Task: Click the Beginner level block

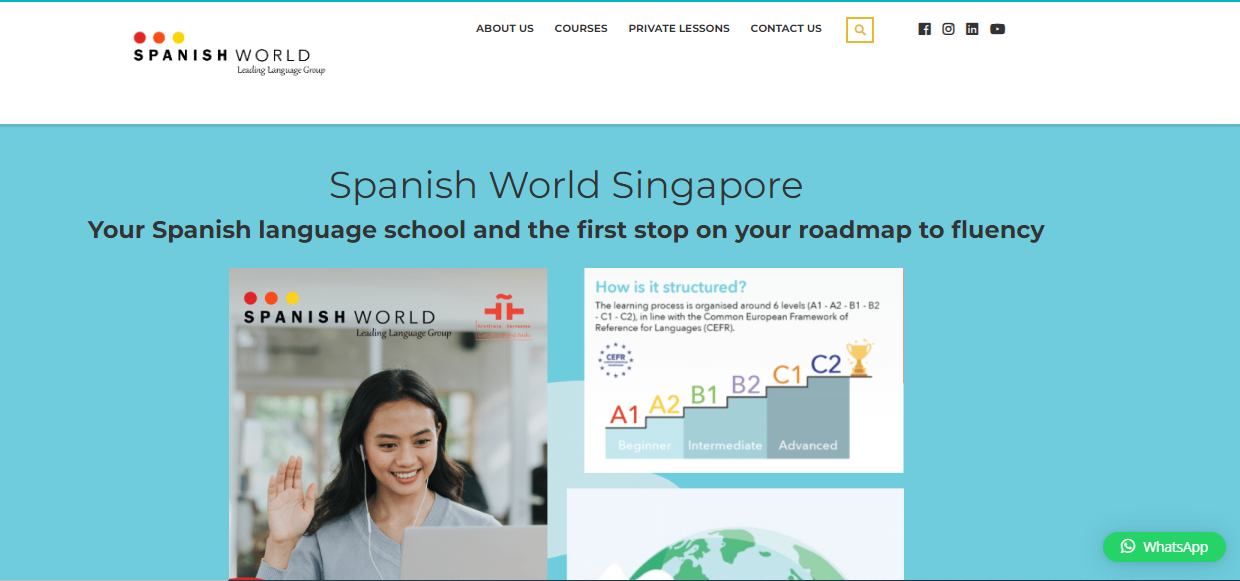Action: [x=644, y=445]
